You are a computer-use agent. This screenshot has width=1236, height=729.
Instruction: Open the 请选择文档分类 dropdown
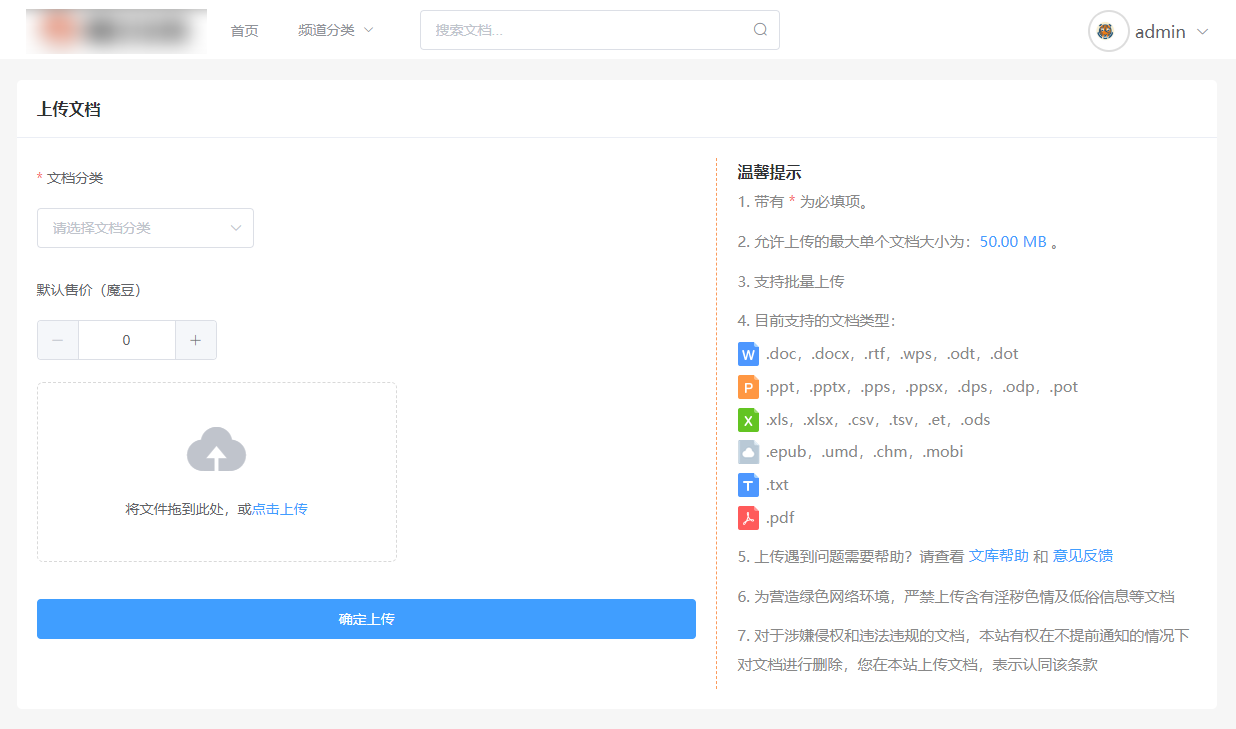[x=145, y=228]
